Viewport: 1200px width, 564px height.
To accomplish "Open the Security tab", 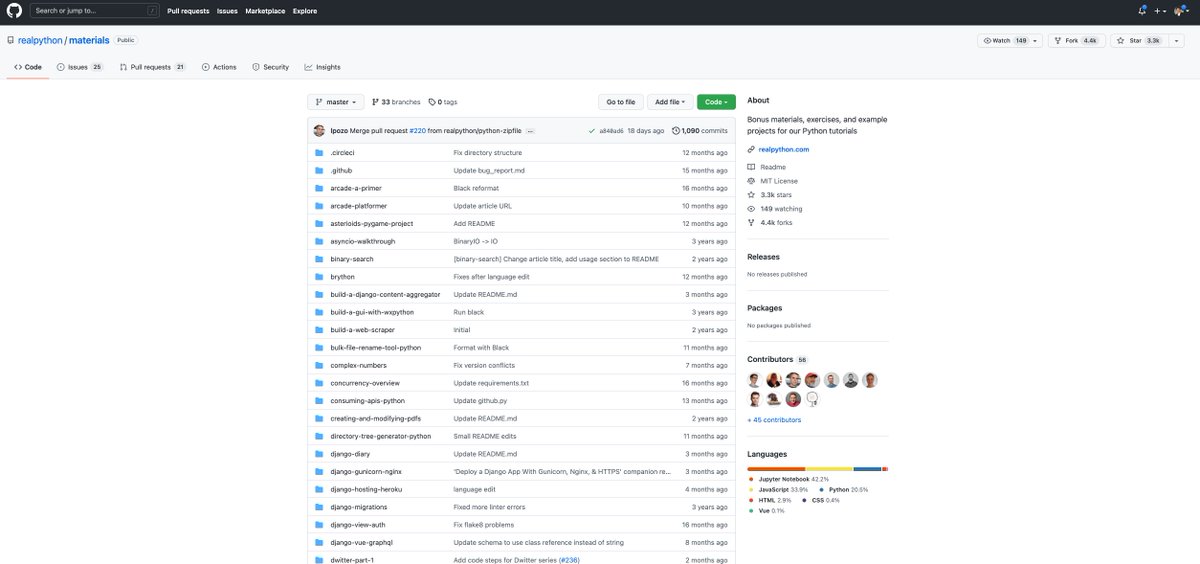I will (270, 67).
